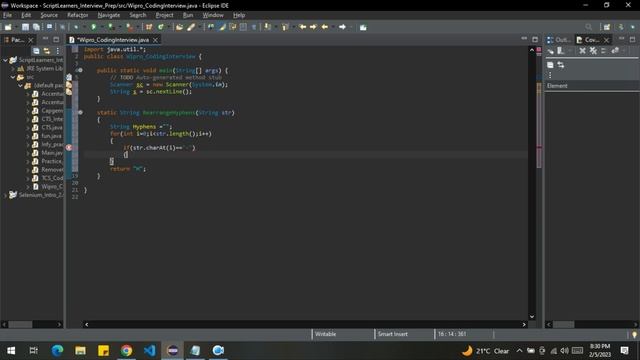Collapse the src folder node
The height and width of the screenshot is (360, 640).
coord(13,77)
